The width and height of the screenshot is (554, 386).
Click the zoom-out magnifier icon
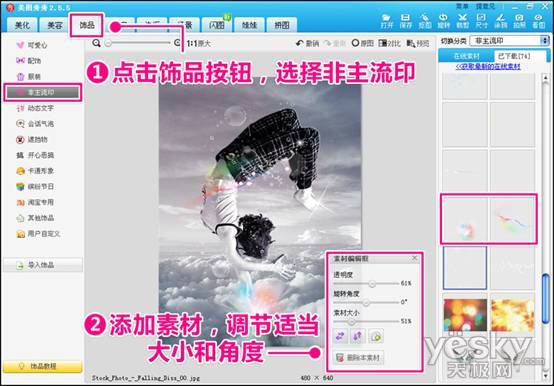[x=96, y=43]
